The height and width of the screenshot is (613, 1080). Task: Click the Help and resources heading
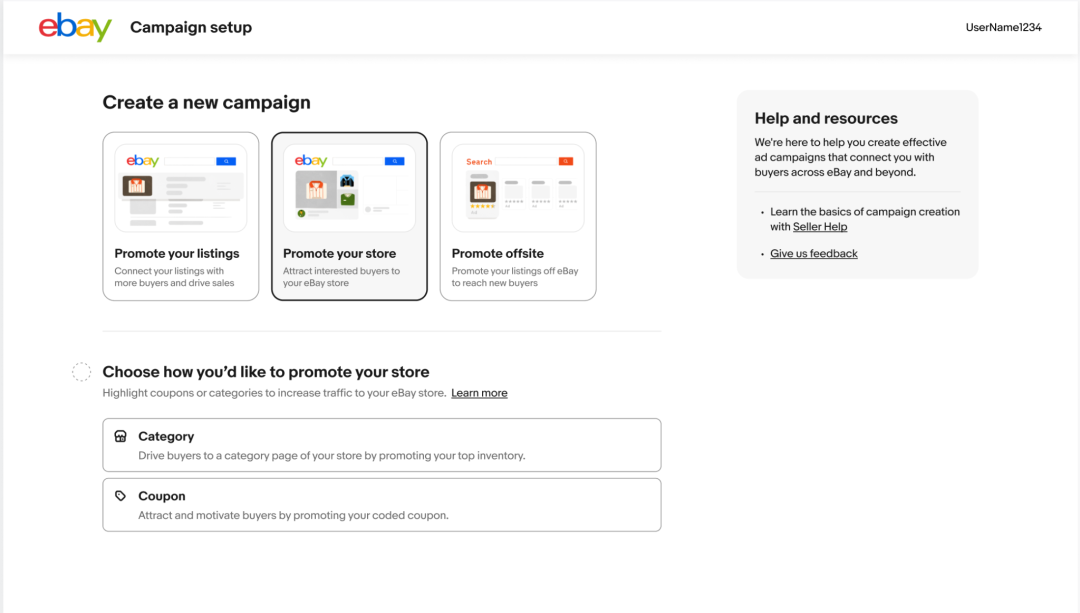[x=826, y=118]
